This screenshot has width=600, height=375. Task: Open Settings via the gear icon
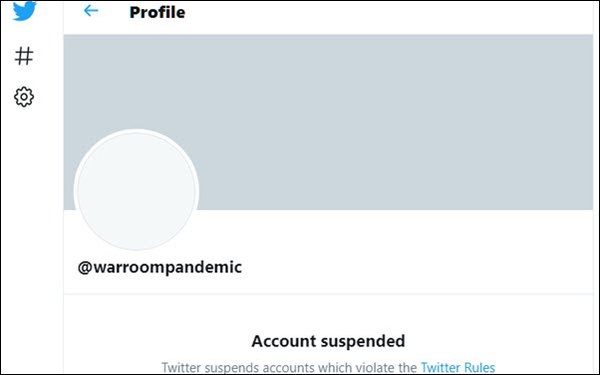pos(24,97)
